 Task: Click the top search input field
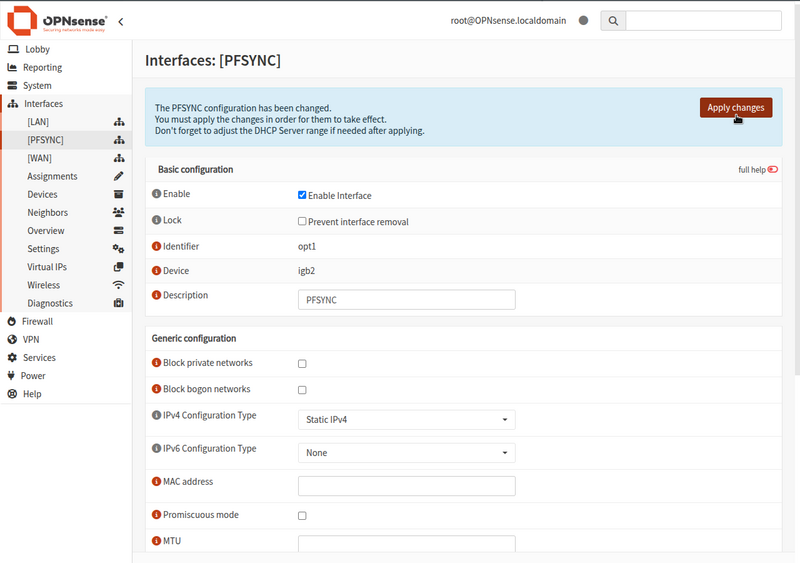[x=704, y=21]
